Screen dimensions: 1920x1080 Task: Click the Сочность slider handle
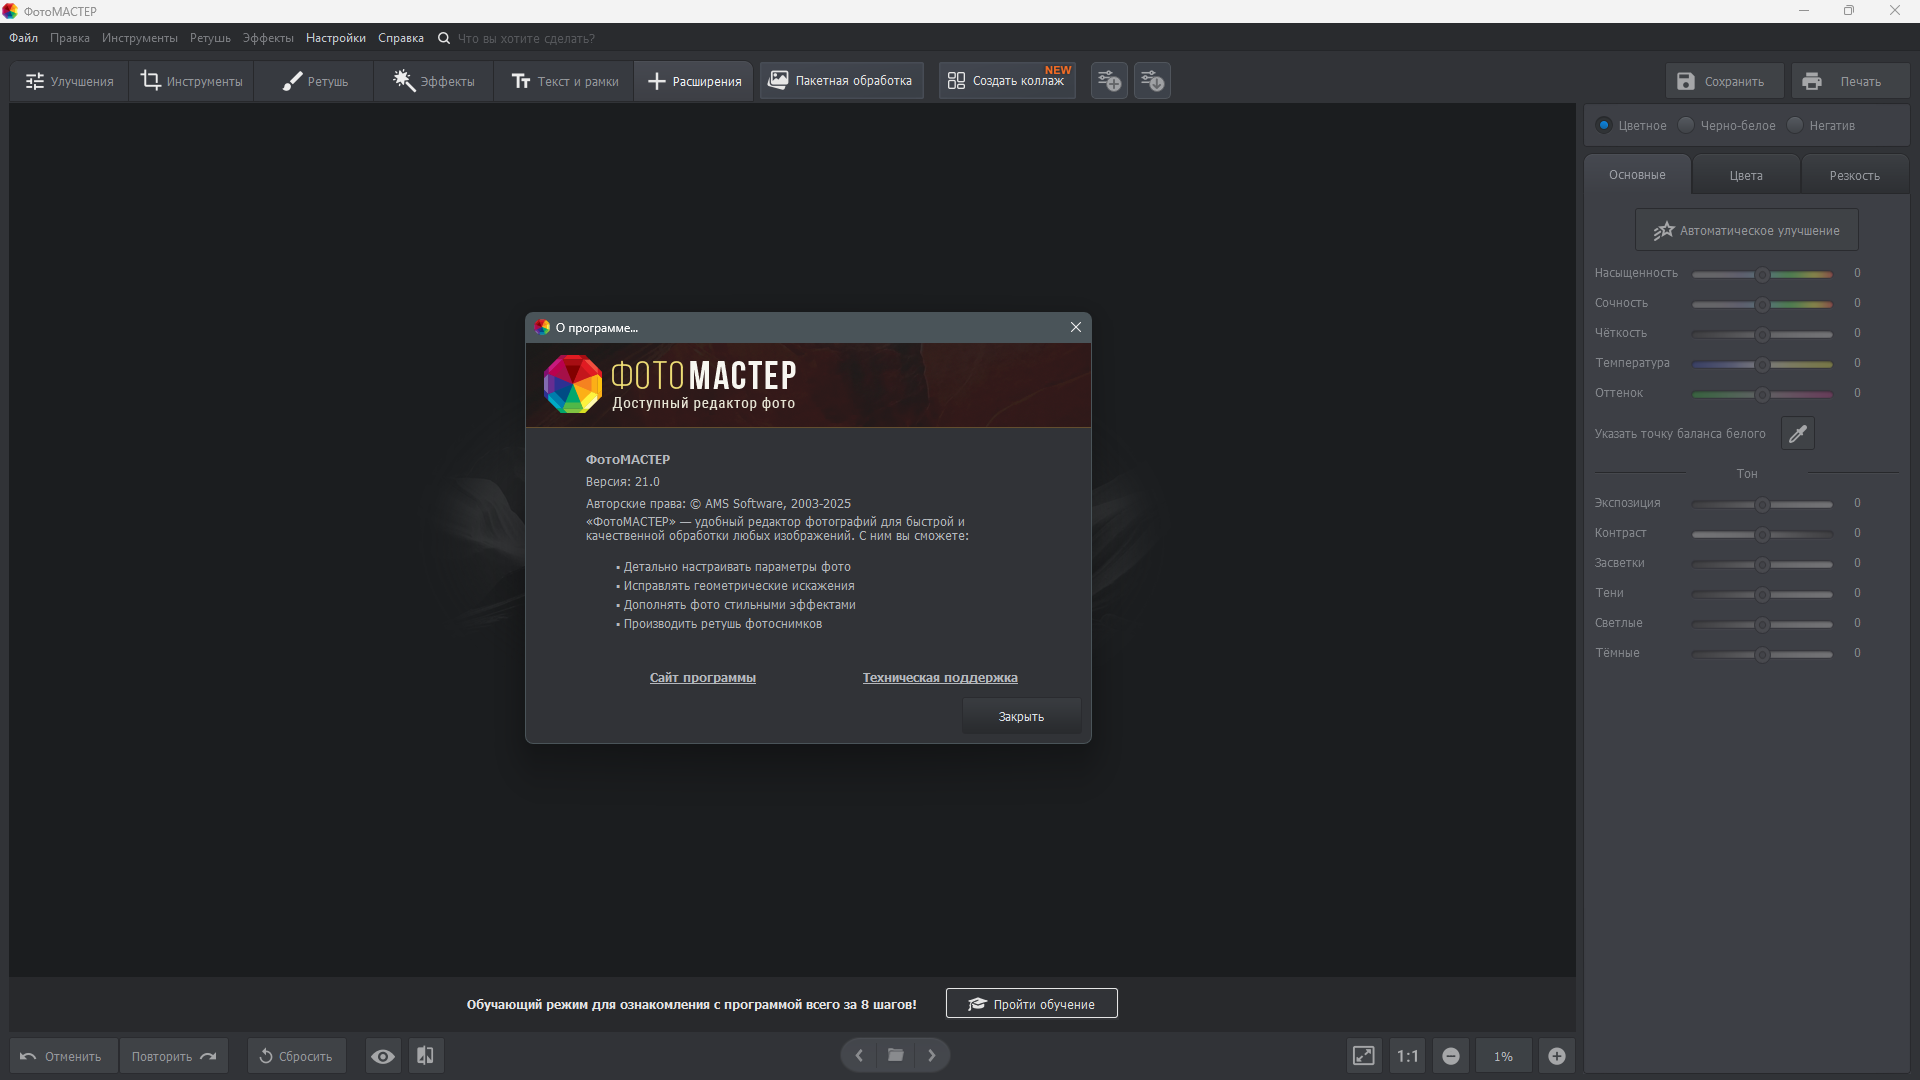[x=1762, y=304]
